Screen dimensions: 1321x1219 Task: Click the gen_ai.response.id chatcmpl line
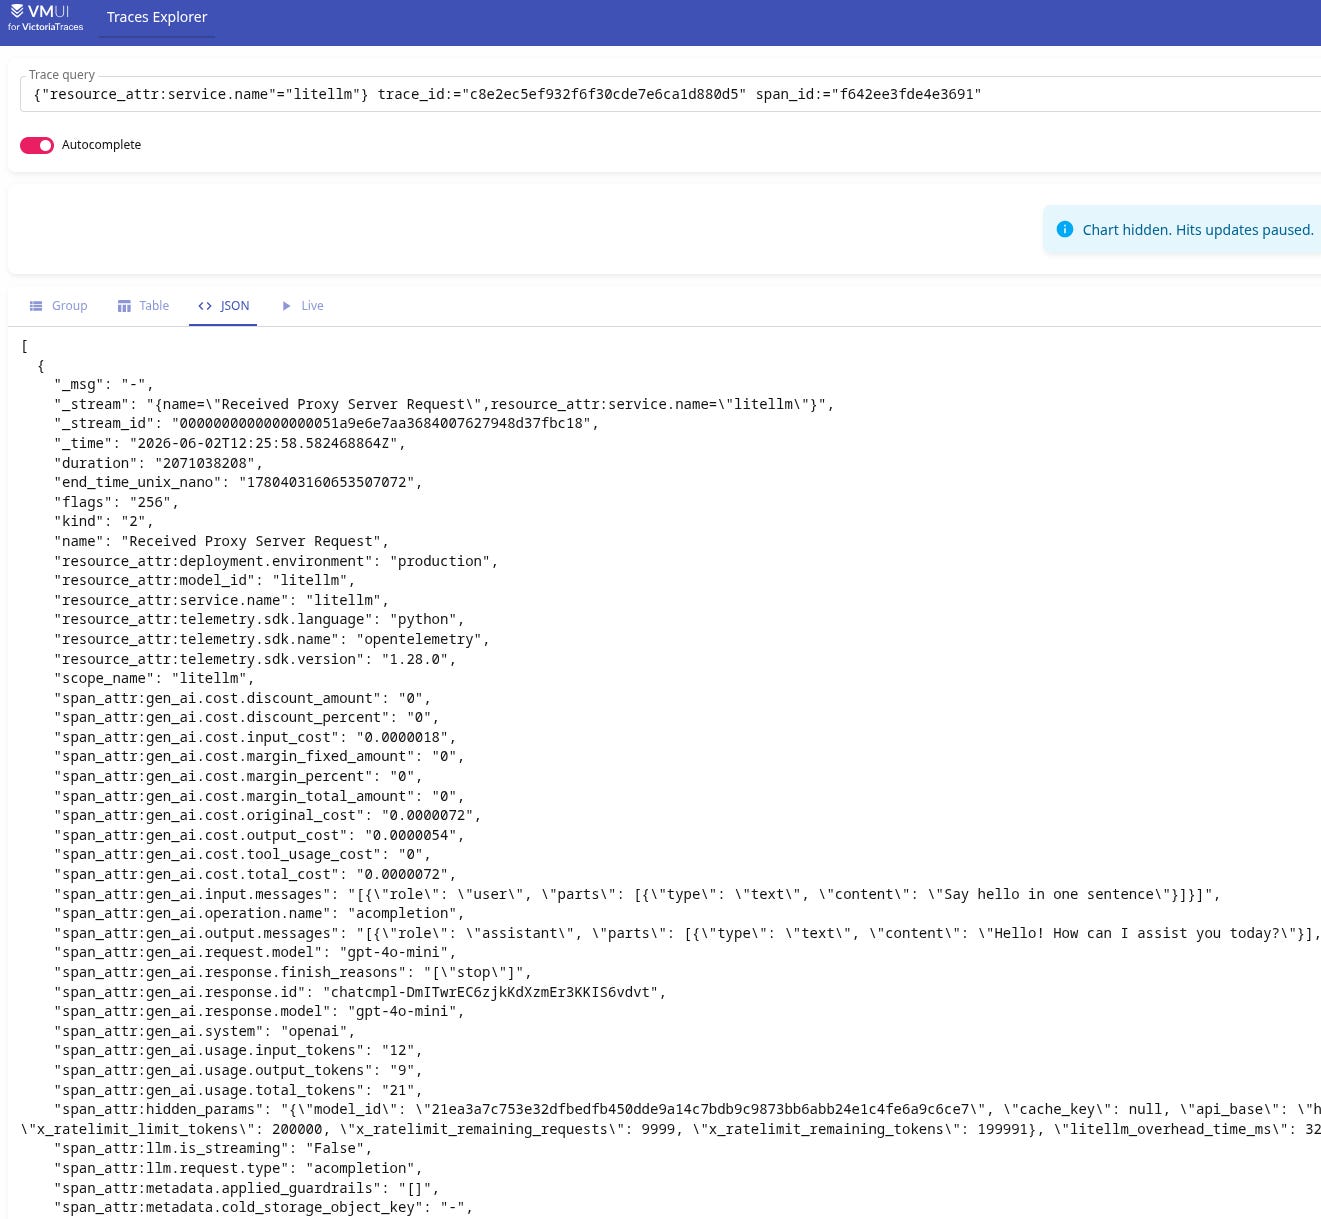tap(360, 992)
